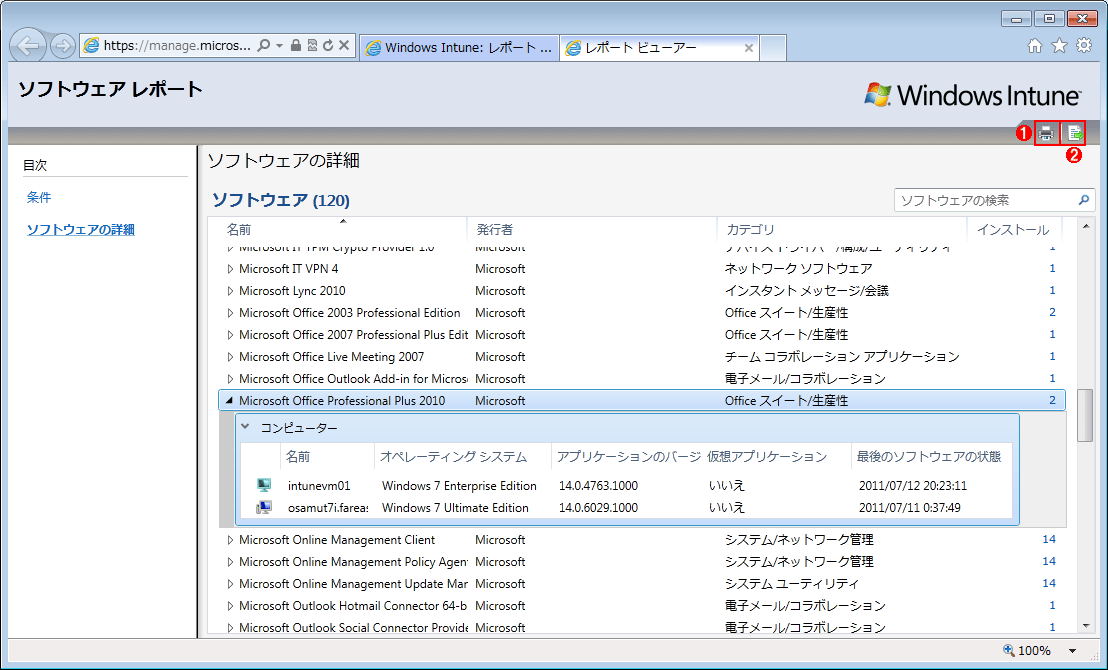Click version 14.0.6029.1000 cell

point(598,508)
